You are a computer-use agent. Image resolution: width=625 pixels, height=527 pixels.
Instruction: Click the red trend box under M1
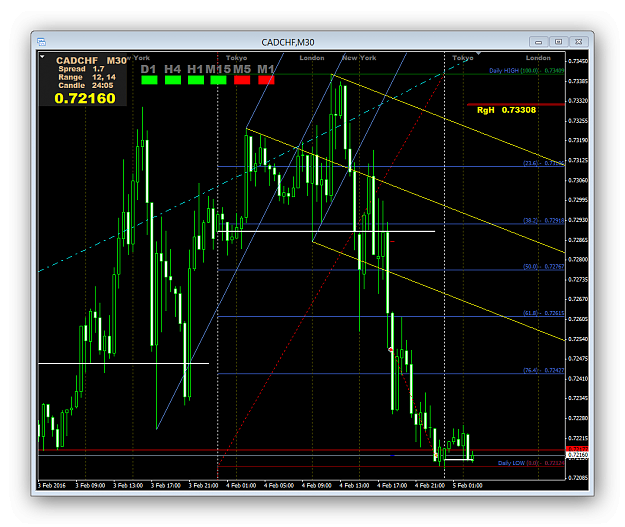click(266, 80)
